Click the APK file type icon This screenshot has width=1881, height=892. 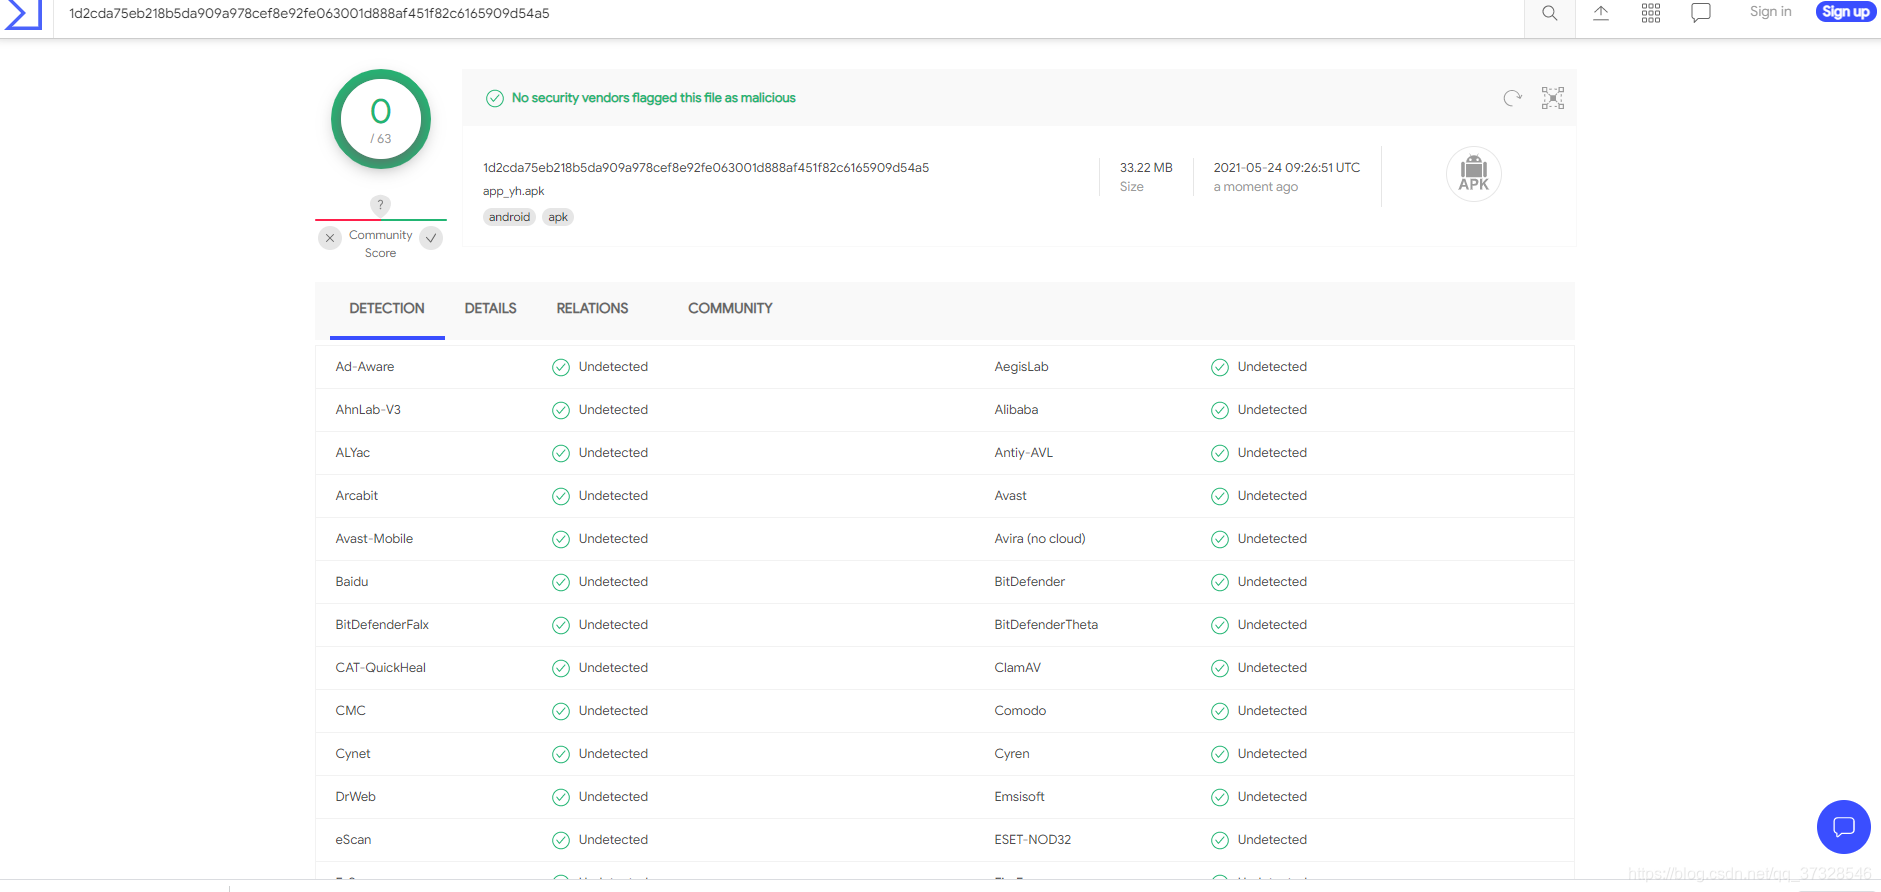1474,174
